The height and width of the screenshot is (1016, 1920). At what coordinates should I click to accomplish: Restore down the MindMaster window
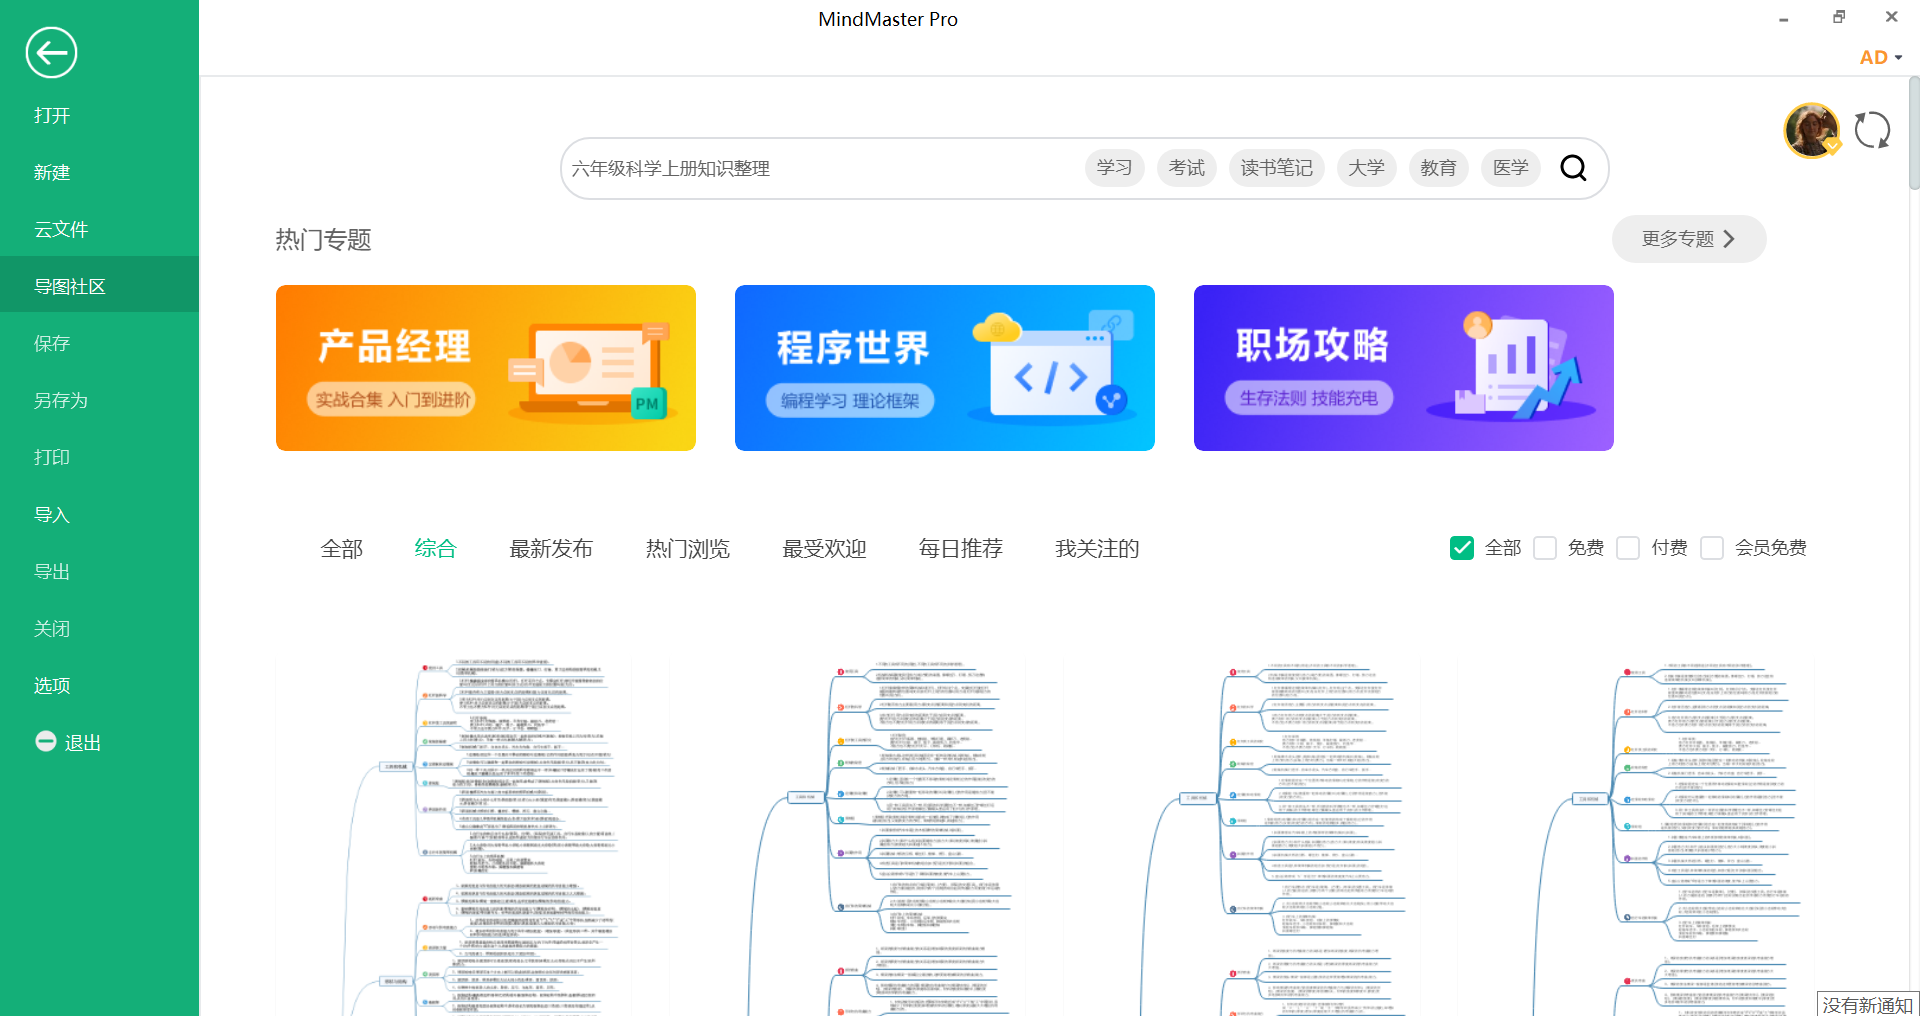(x=1838, y=17)
